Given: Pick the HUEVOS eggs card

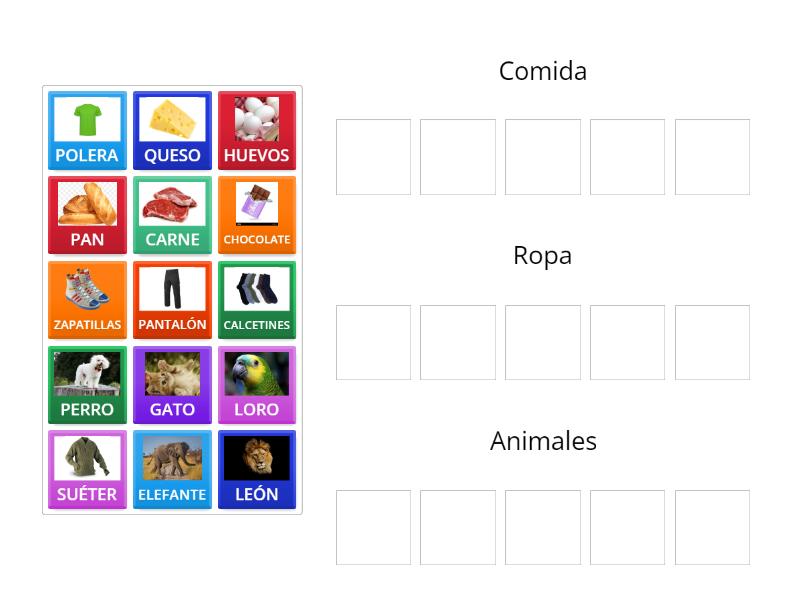Looking at the screenshot, I should (257, 130).
